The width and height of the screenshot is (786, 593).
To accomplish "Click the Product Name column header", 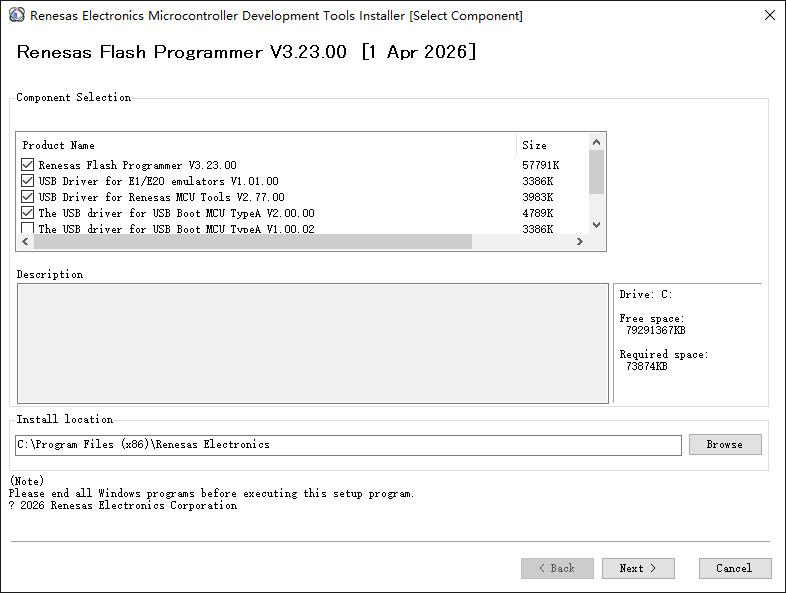I will [268, 145].
